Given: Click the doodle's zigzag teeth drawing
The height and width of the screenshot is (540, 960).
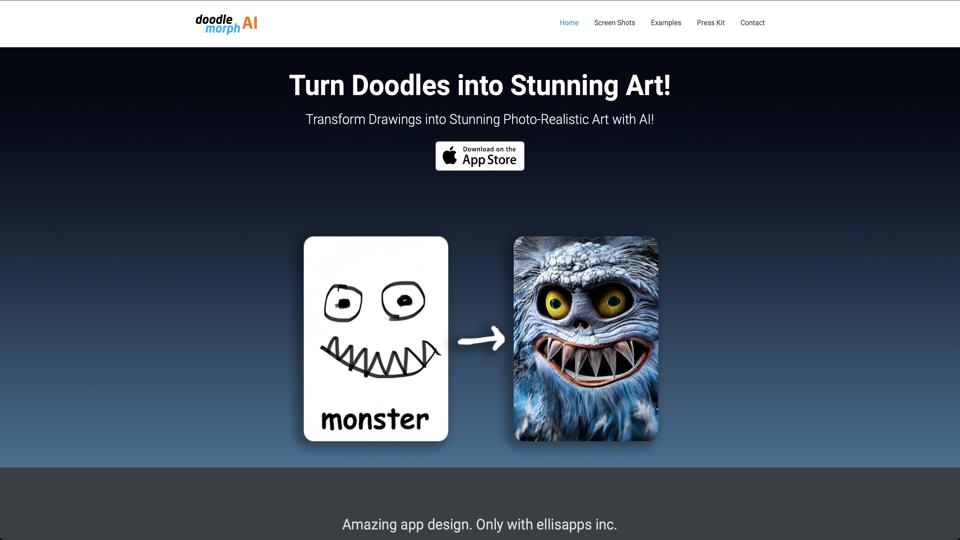Looking at the screenshot, I should pyautogui.click(x=380, y=357).
